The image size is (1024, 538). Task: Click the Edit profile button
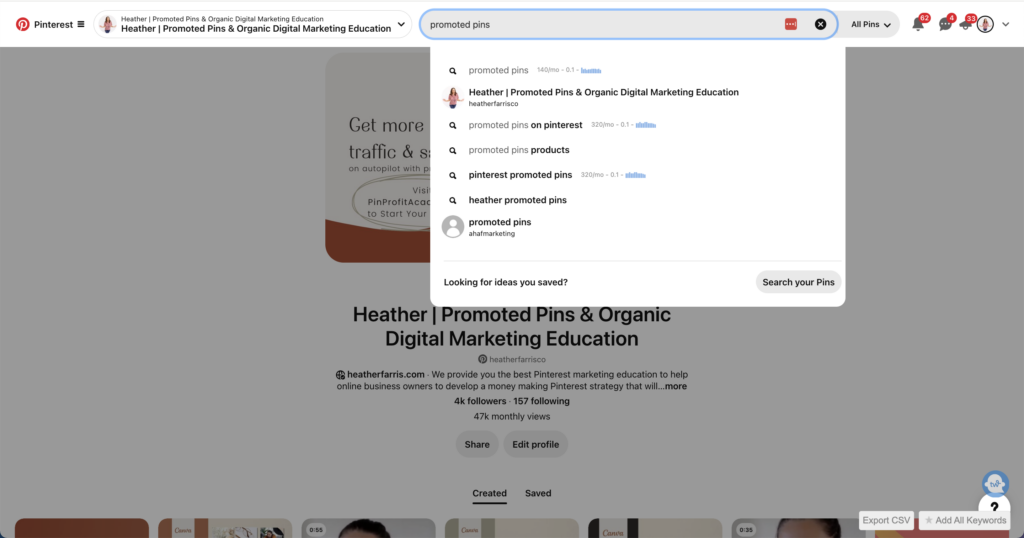point(536,444)
